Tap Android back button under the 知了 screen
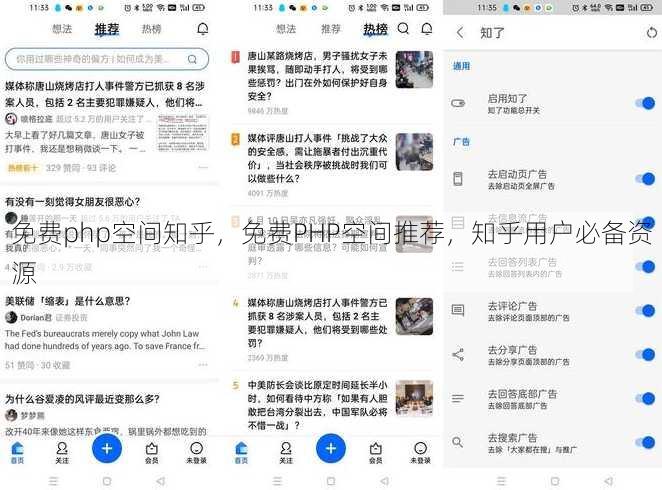The image size is (662, 490). (x=608, y=481)
